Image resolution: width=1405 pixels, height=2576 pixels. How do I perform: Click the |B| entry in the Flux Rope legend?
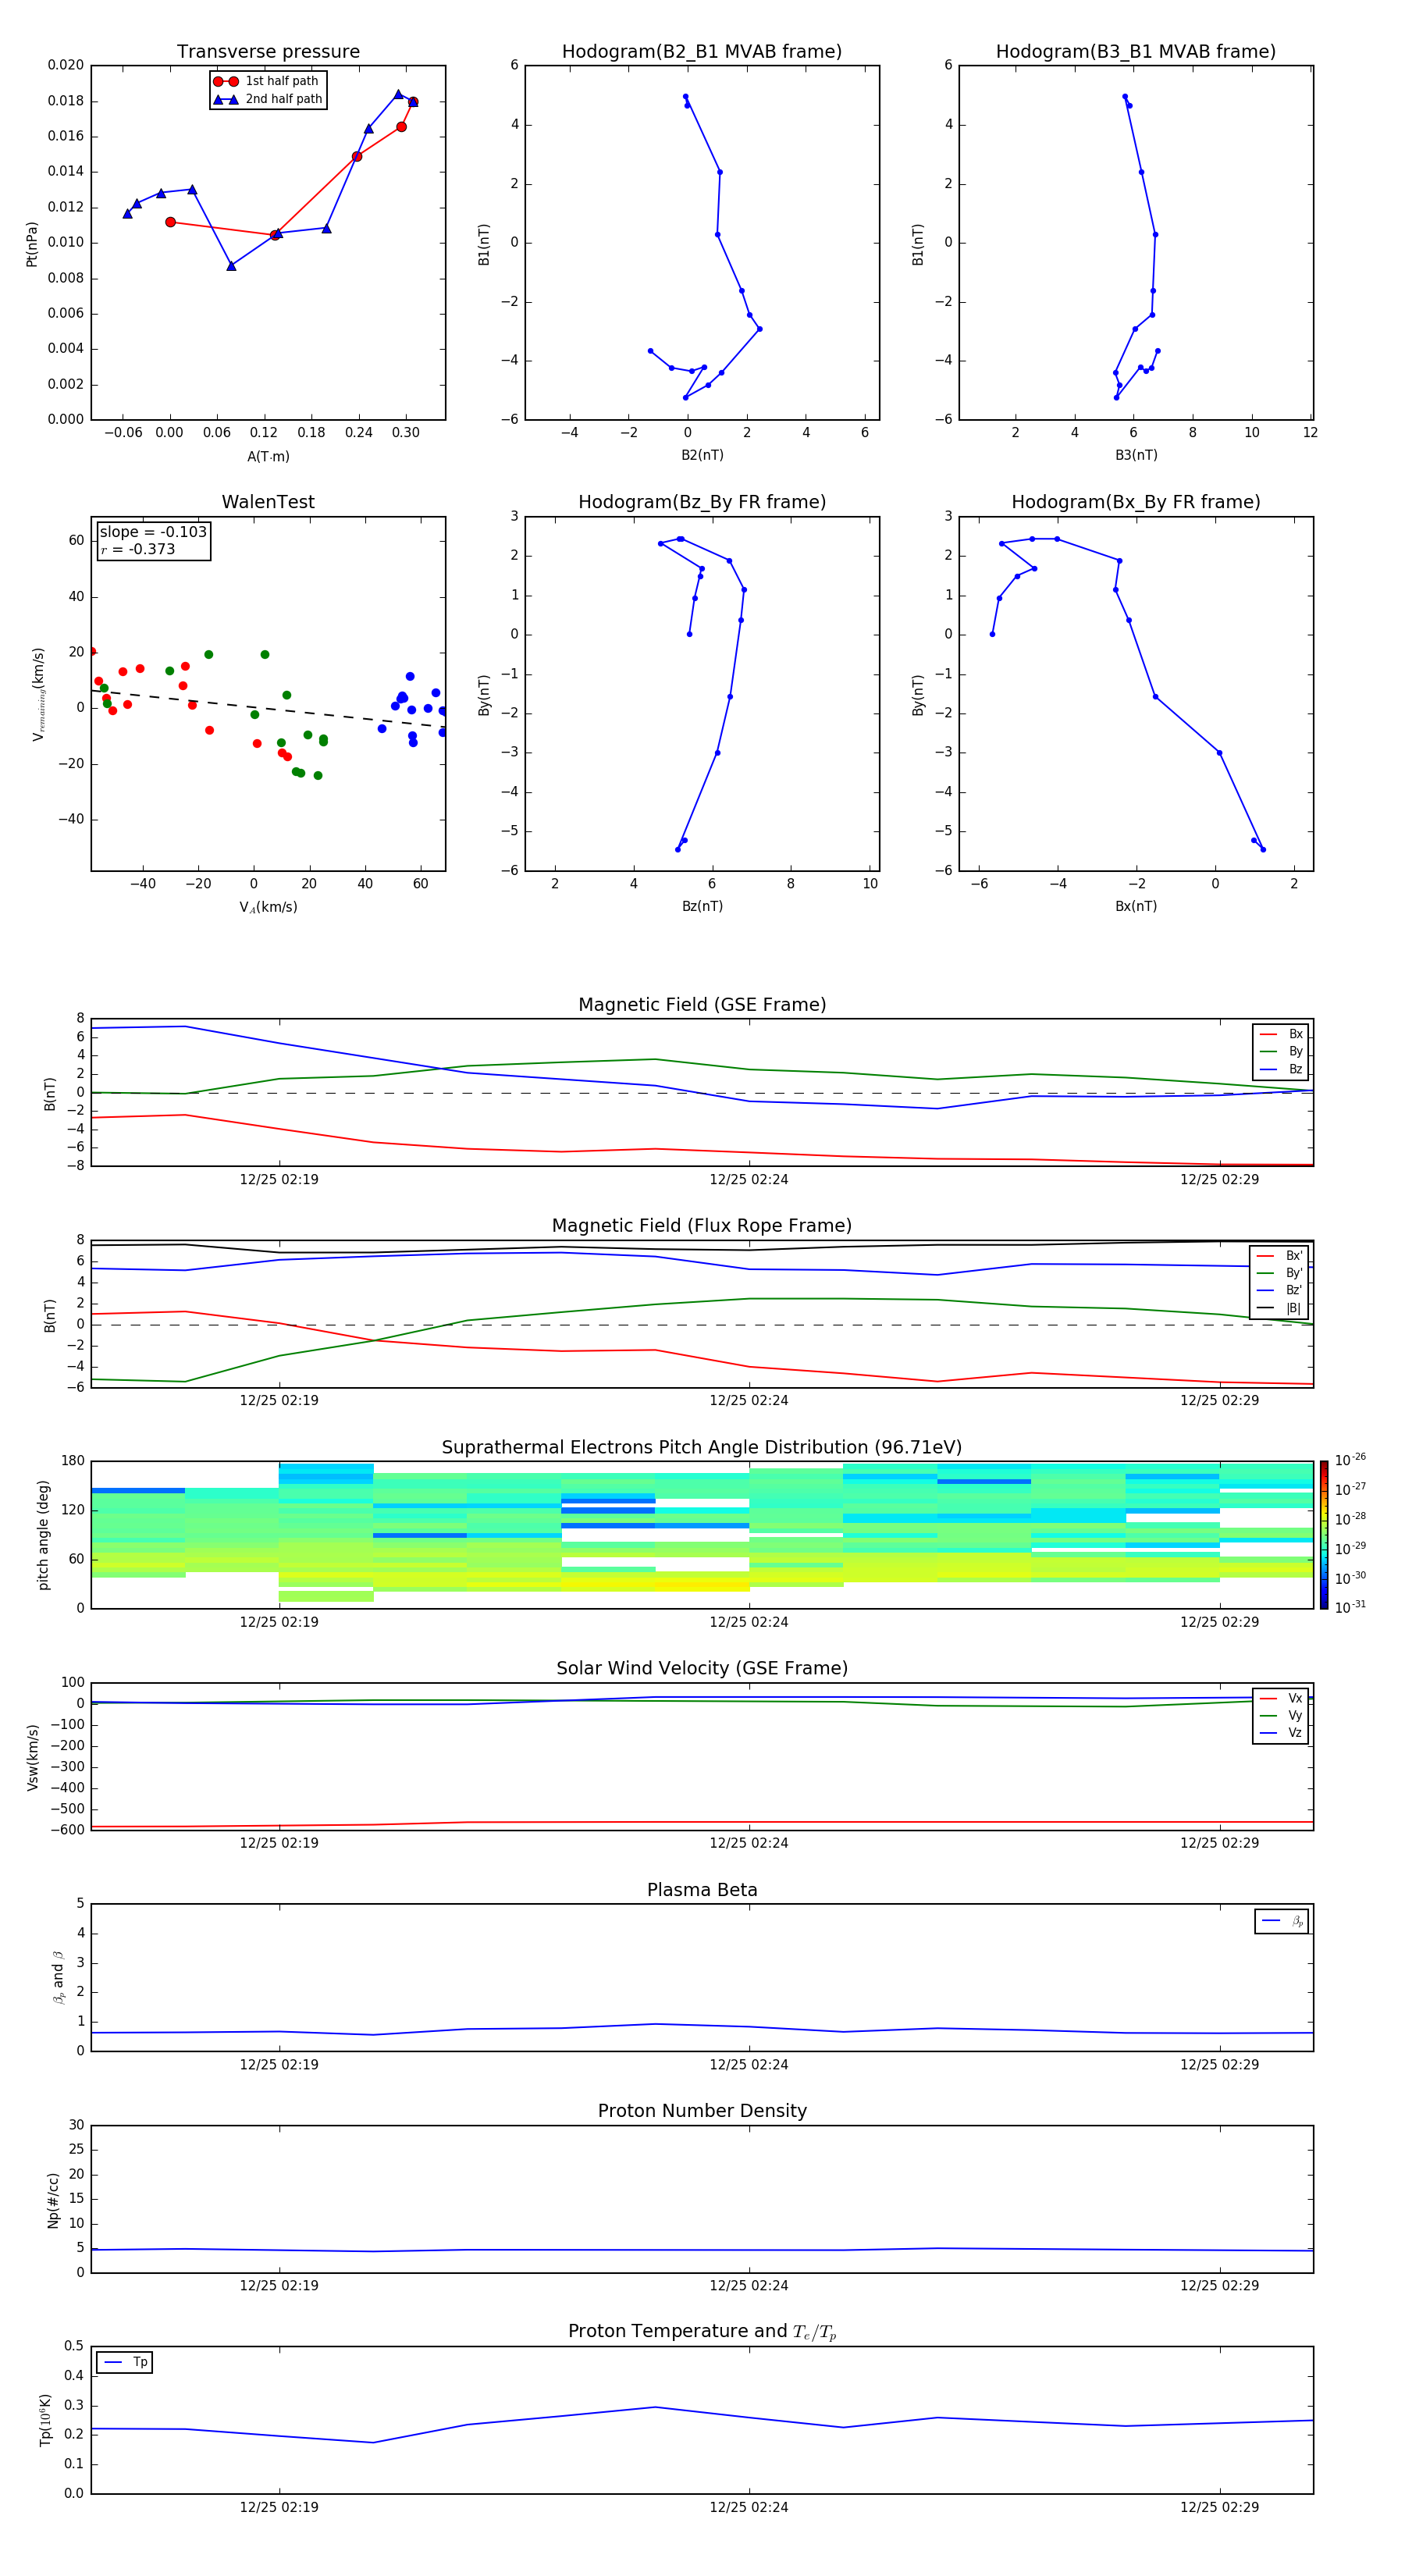(1279, 1308)
